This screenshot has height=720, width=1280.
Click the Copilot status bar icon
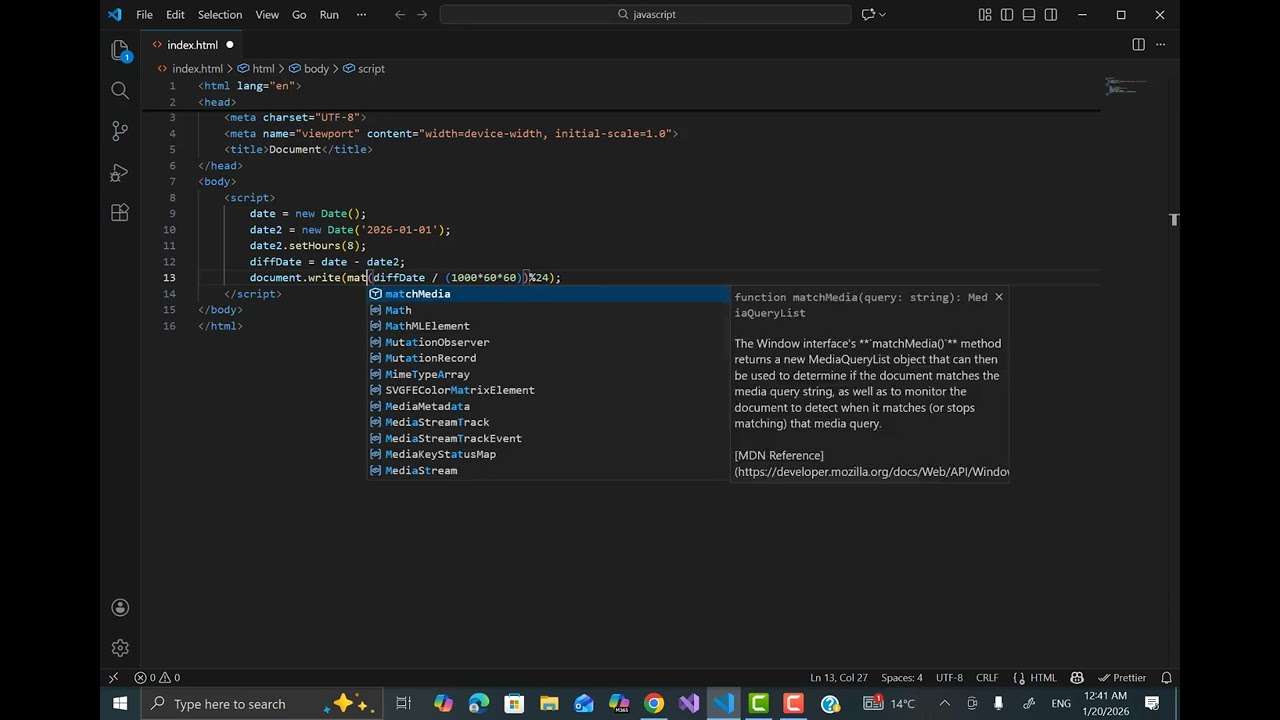click(x=1077, y=677)
